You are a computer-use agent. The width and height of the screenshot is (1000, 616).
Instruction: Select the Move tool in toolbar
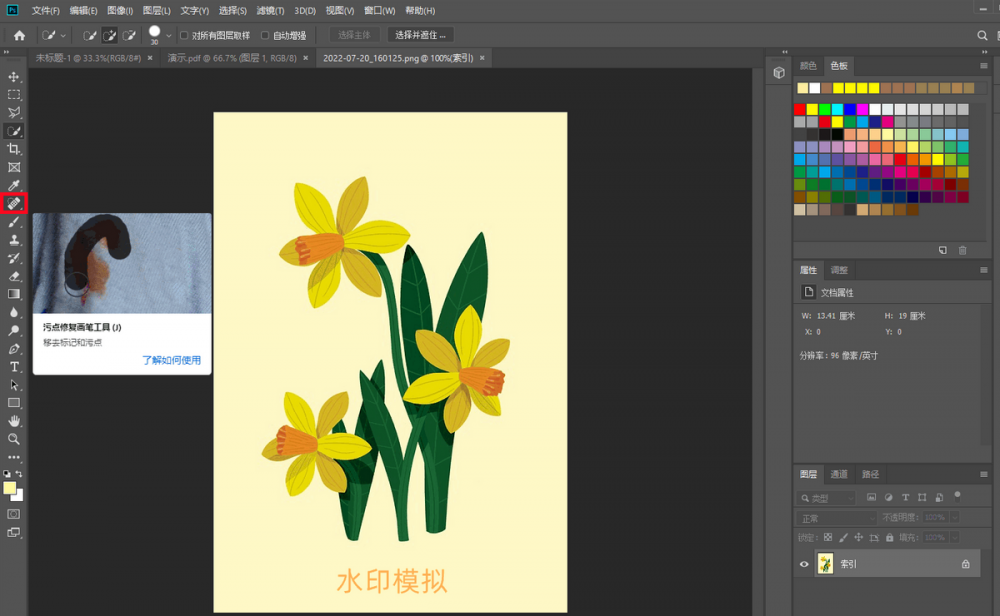click(14, 77)
